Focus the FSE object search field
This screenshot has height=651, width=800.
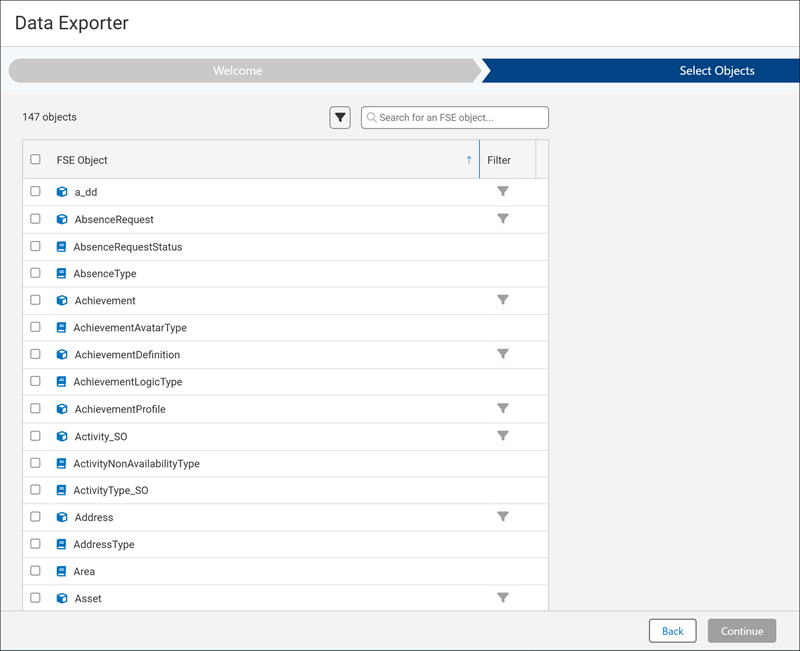point(455,118)
